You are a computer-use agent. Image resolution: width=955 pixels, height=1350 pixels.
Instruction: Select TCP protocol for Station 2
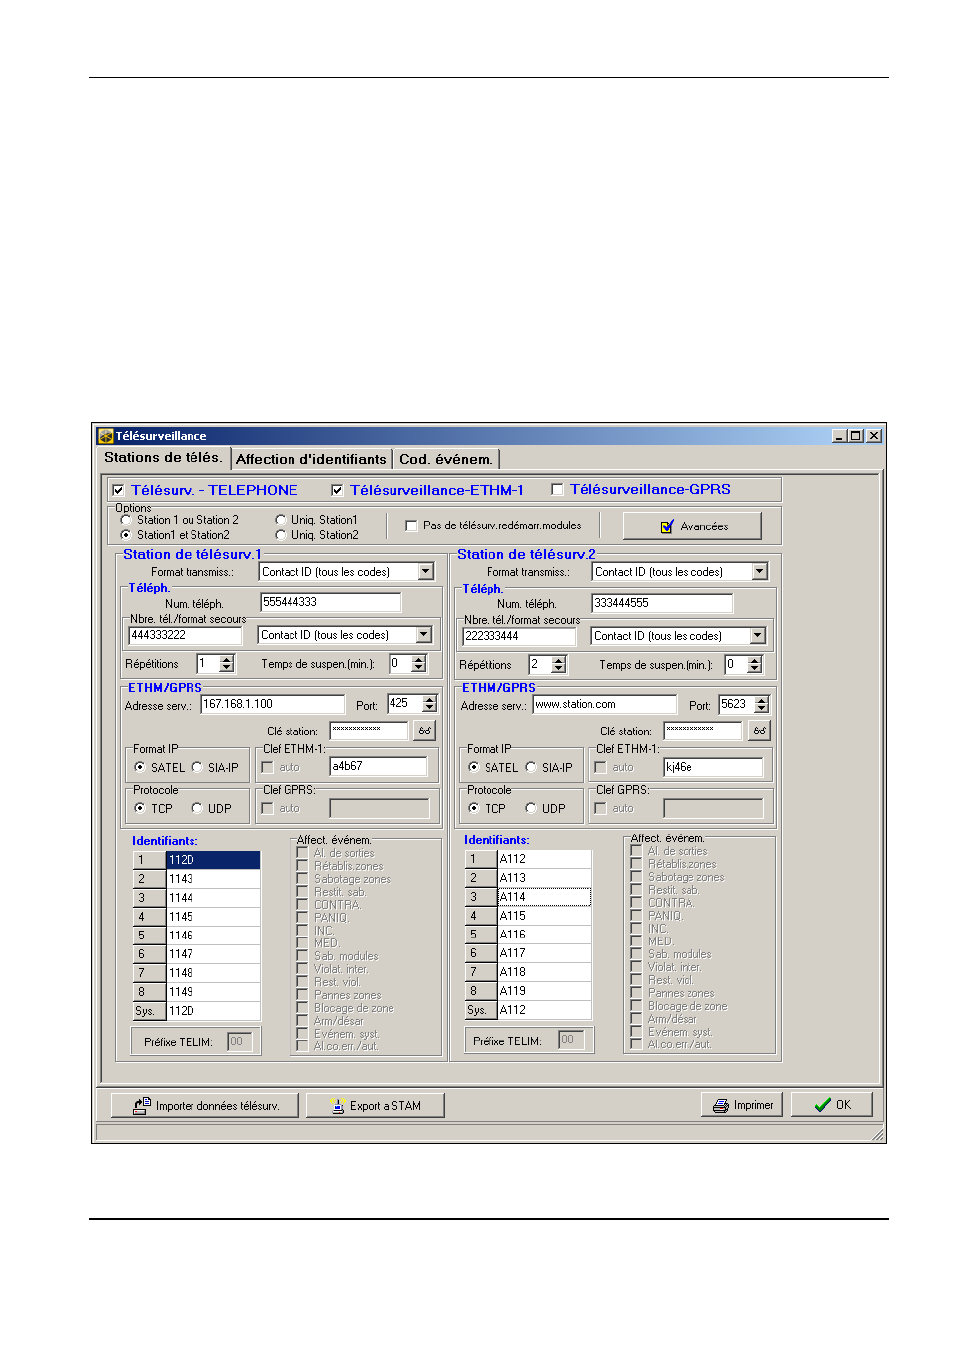[x=474, y=808]
